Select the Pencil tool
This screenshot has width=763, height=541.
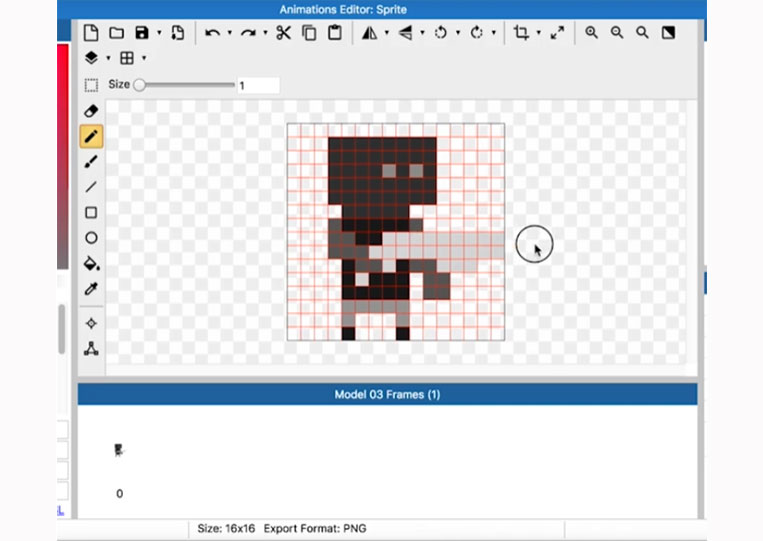click(x=91, y=136)
